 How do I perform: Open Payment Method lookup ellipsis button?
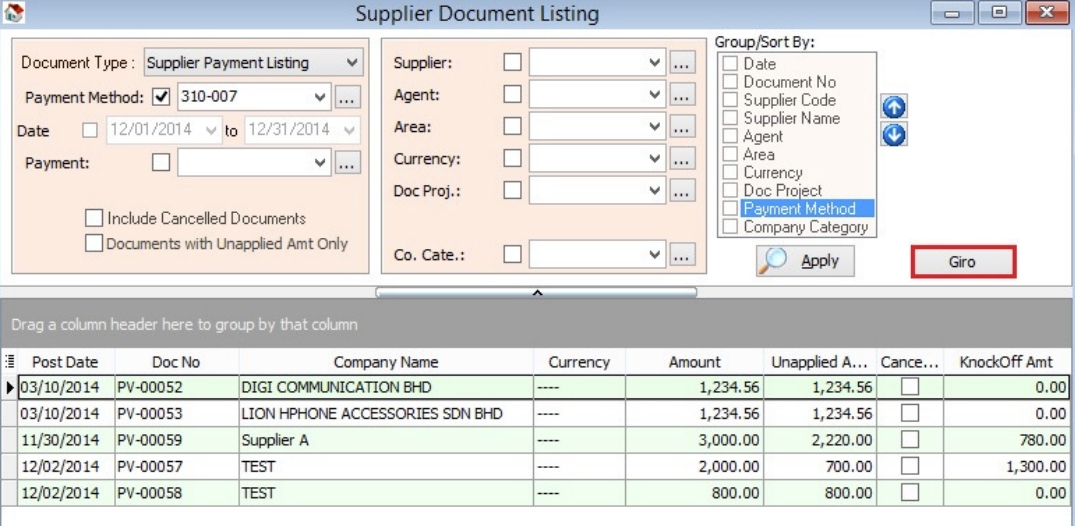(x=347, y=98)
